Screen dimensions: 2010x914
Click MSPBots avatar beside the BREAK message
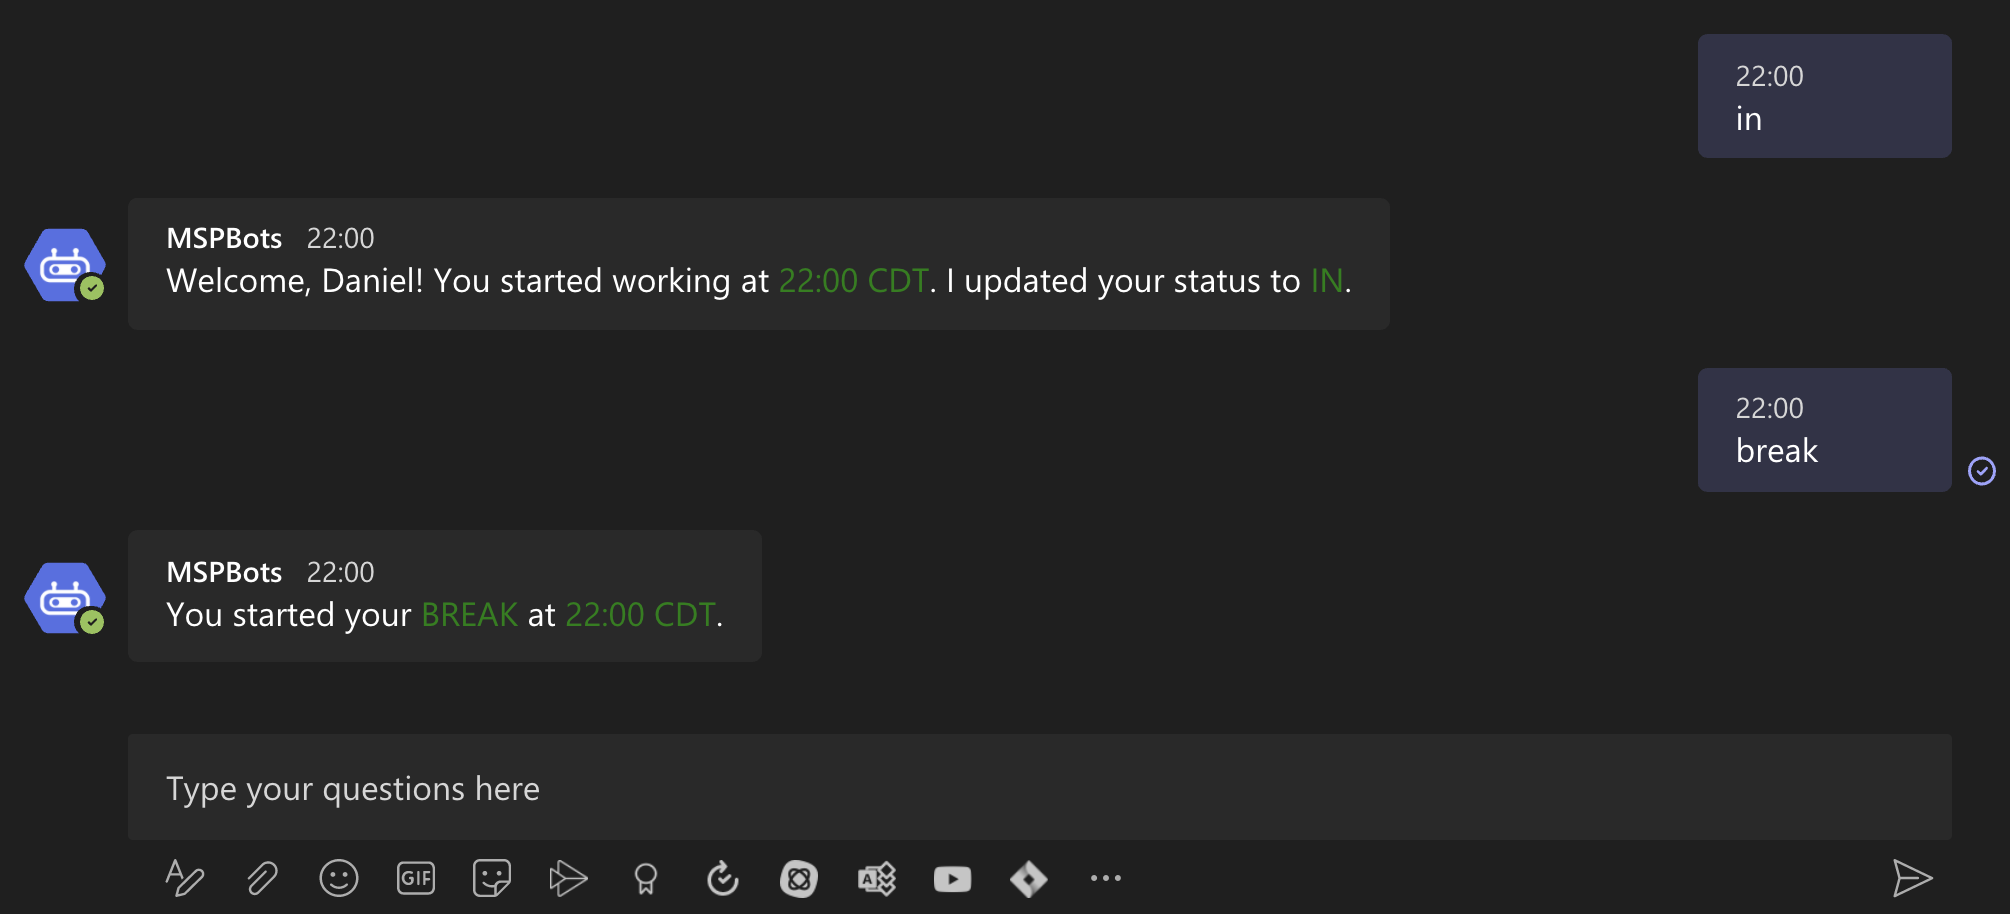point(66,598)
